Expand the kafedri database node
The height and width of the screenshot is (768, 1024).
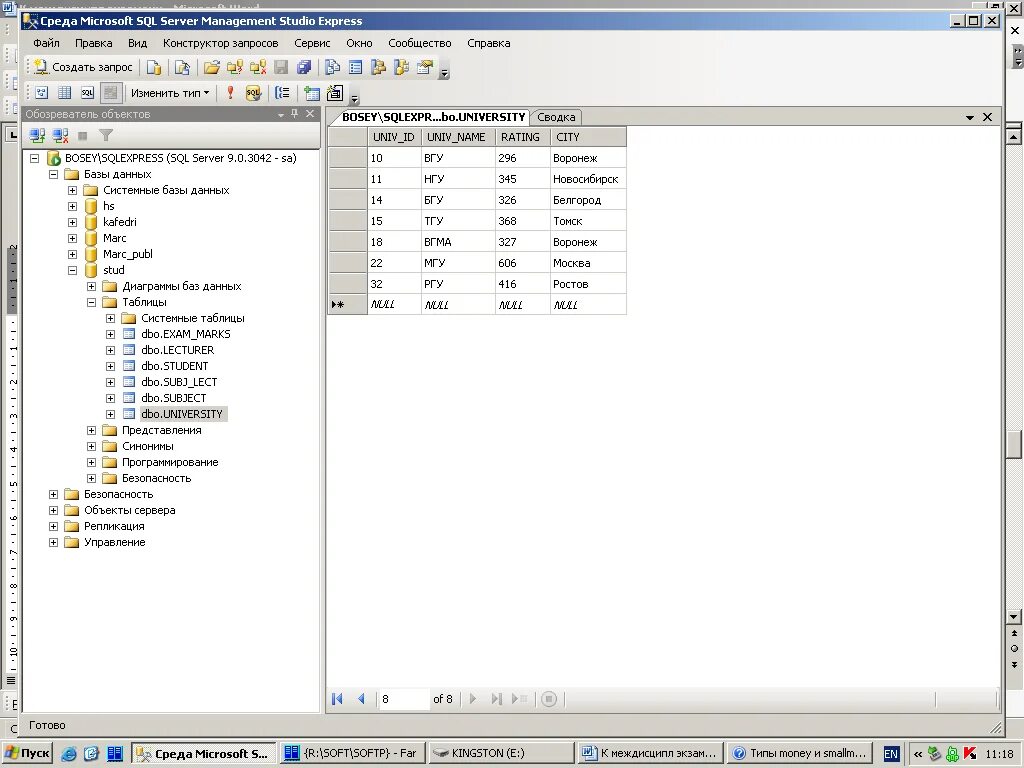72,223
